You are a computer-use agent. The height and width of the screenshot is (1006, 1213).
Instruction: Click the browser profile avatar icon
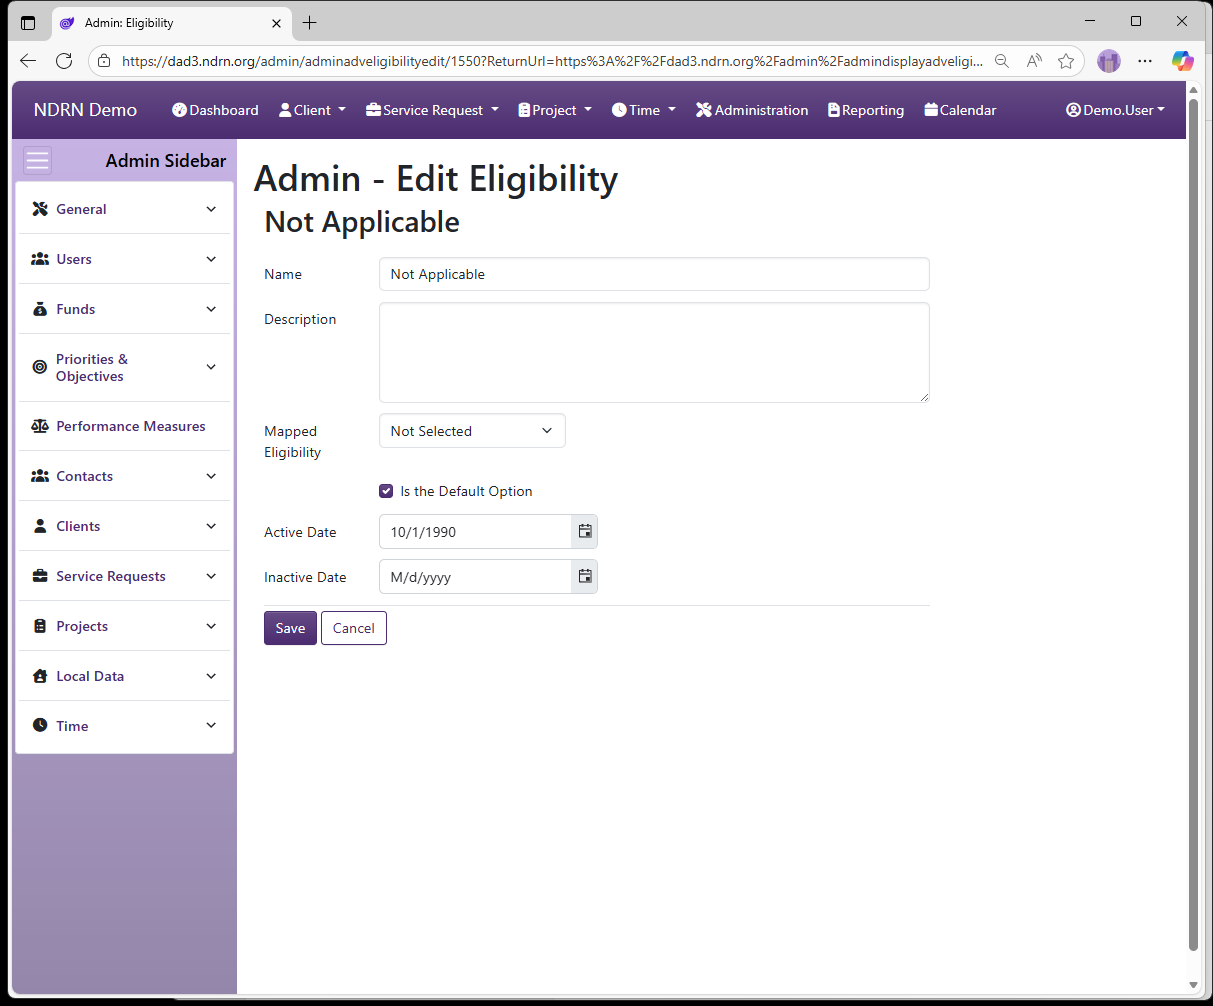coord(1109,61)
